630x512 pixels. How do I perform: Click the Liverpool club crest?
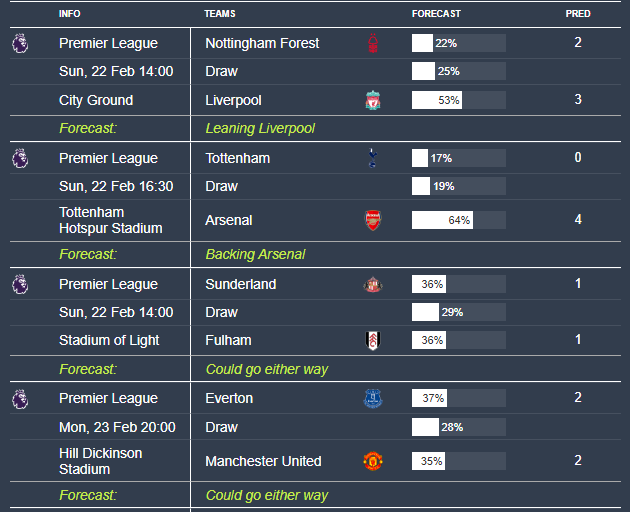pyautogui.click(x=373, y=100)
